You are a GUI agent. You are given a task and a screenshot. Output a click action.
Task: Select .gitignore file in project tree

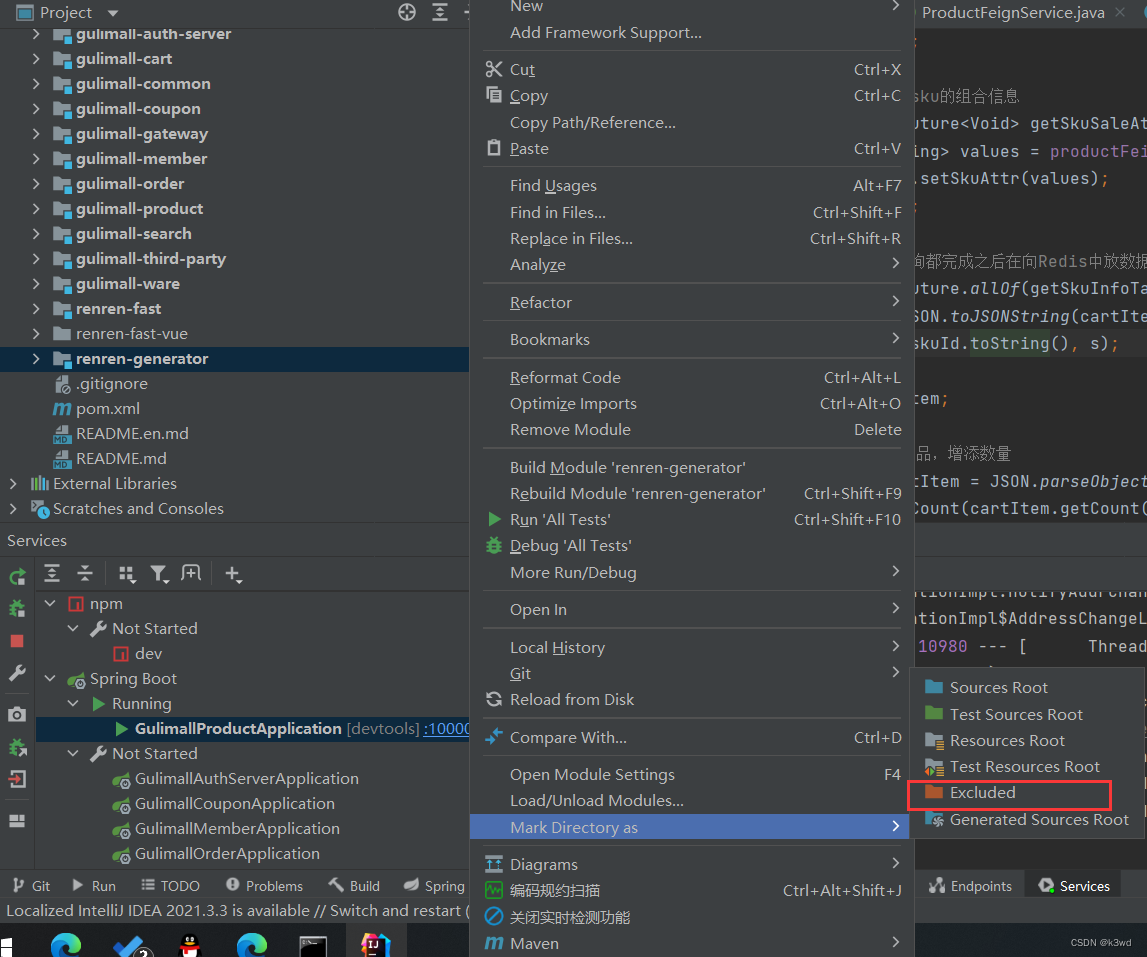tap(112, 383)
